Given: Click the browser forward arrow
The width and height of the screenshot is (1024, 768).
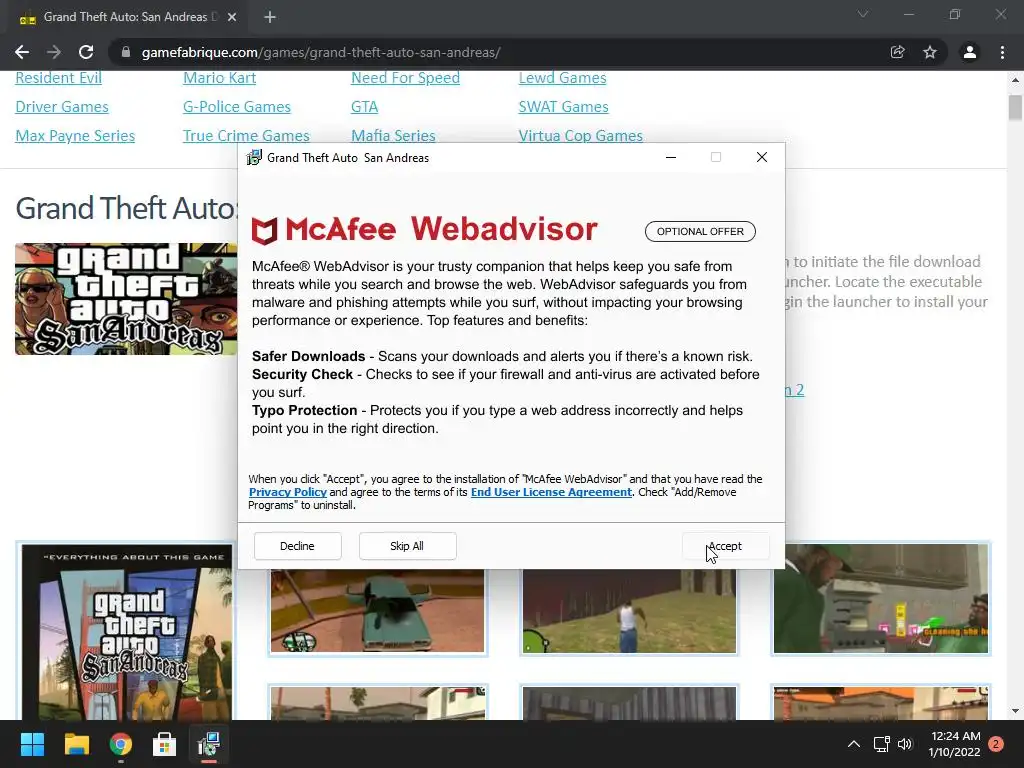Looking at the screenshot, I should 54,52.
